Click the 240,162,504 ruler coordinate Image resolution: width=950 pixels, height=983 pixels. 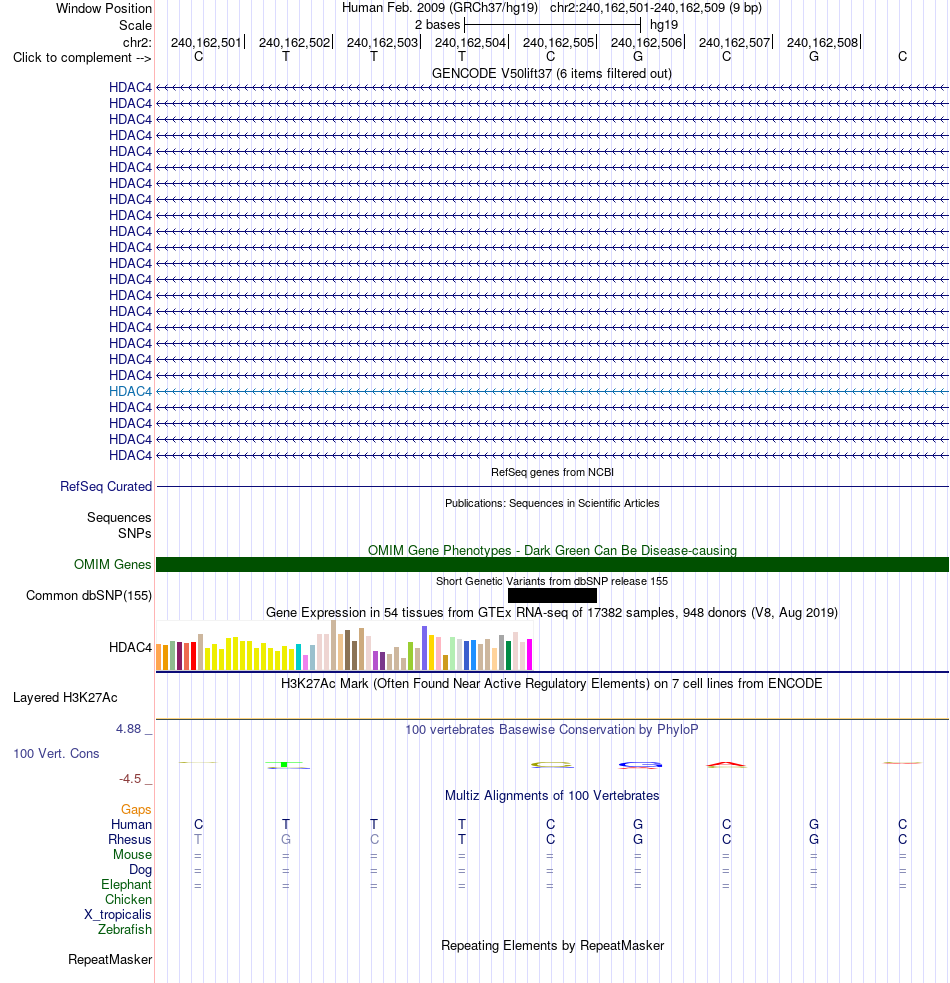[470, 43]
